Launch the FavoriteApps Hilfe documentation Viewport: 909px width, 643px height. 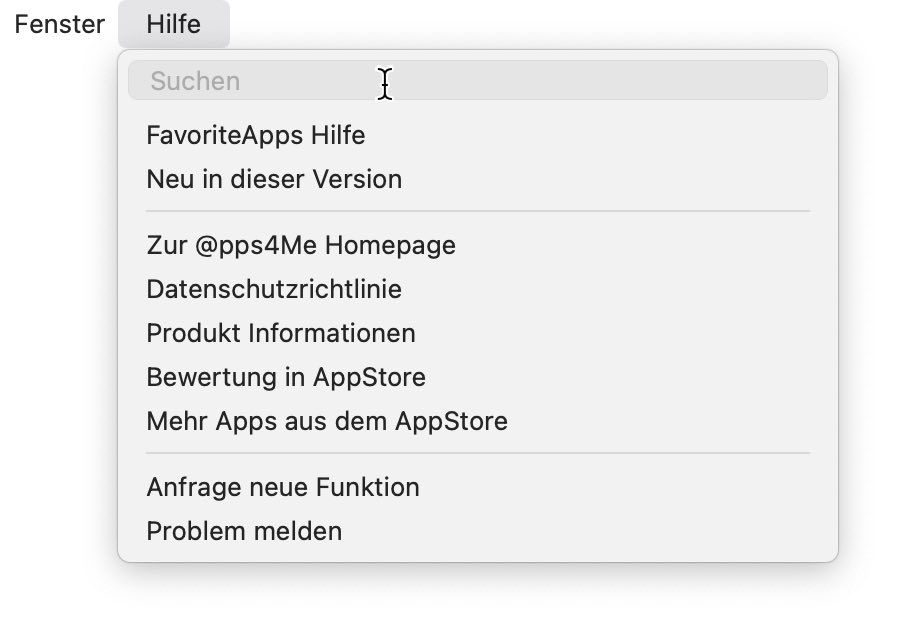click(x=478, y=135)
